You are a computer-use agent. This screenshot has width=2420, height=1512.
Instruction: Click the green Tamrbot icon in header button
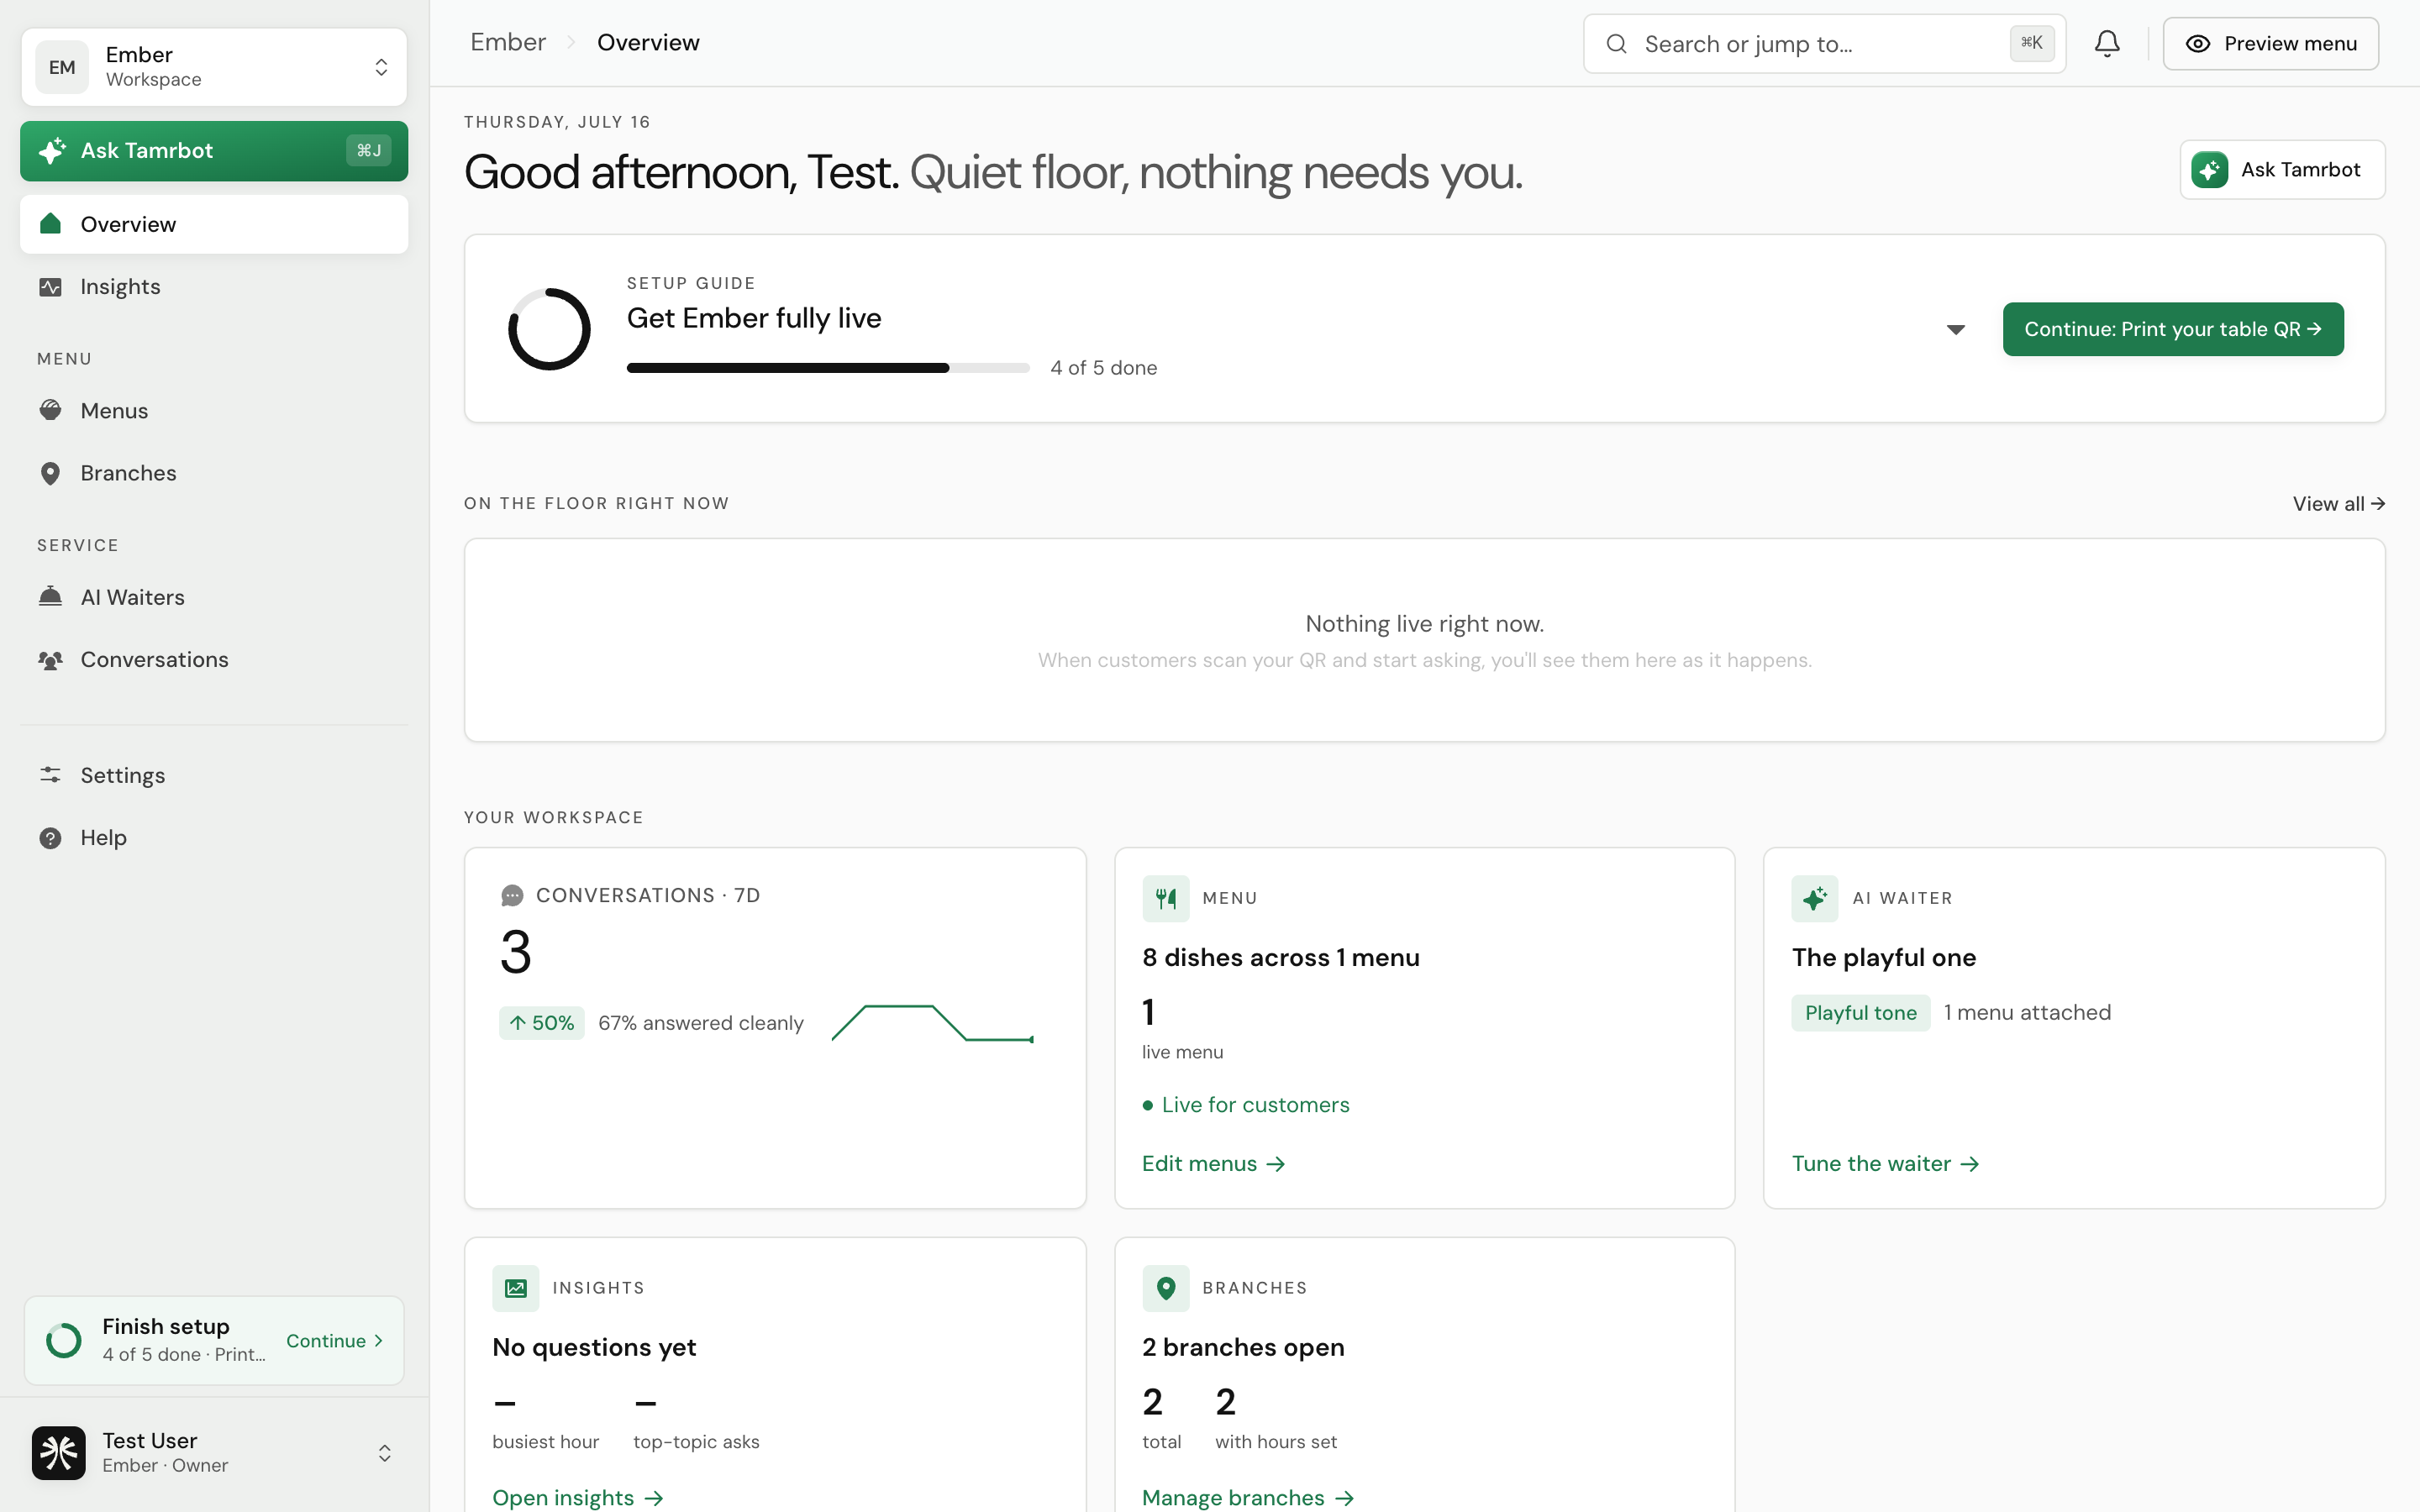coord(2209,170)
